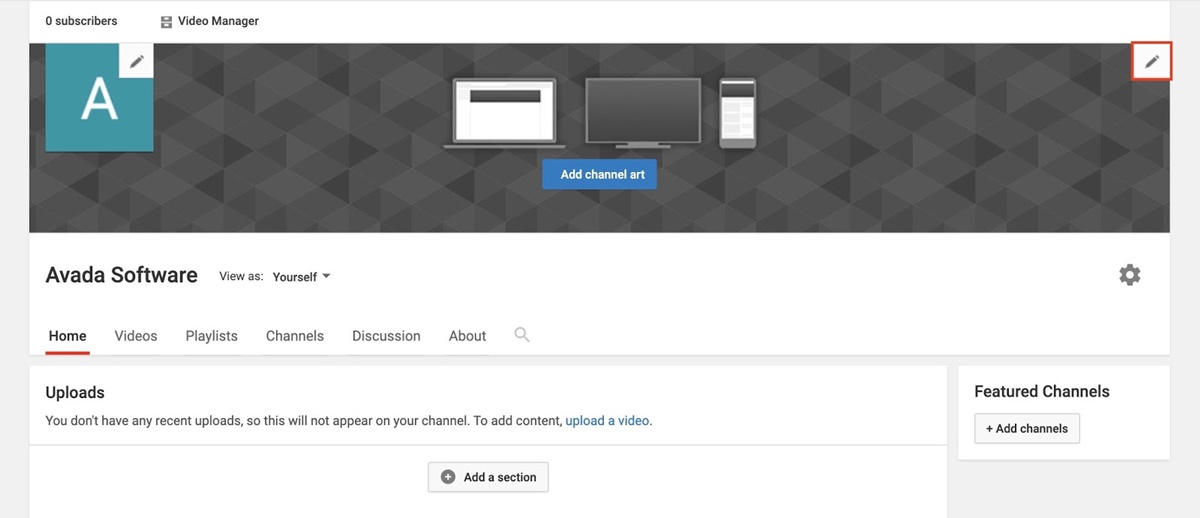Viewport: 1200px width, 518px height.
Task: Click the pencil icon on the channel avatar
Action: (x=137, y=61)
